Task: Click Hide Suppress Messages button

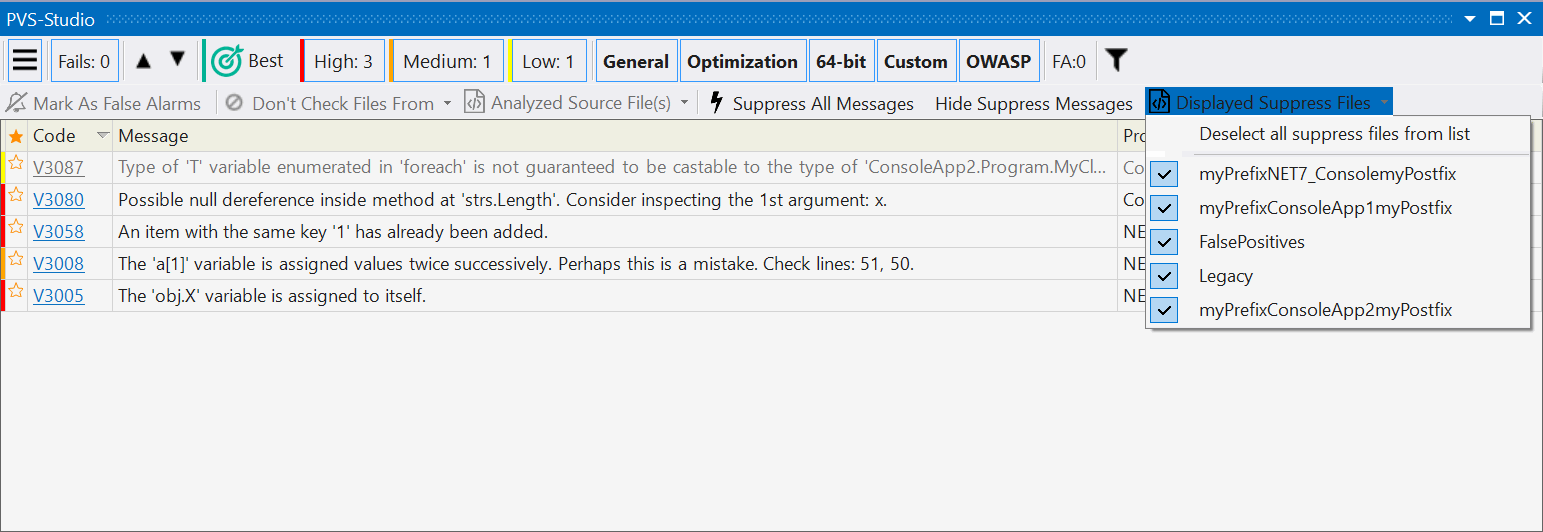Action: (x=1033, y=103)
